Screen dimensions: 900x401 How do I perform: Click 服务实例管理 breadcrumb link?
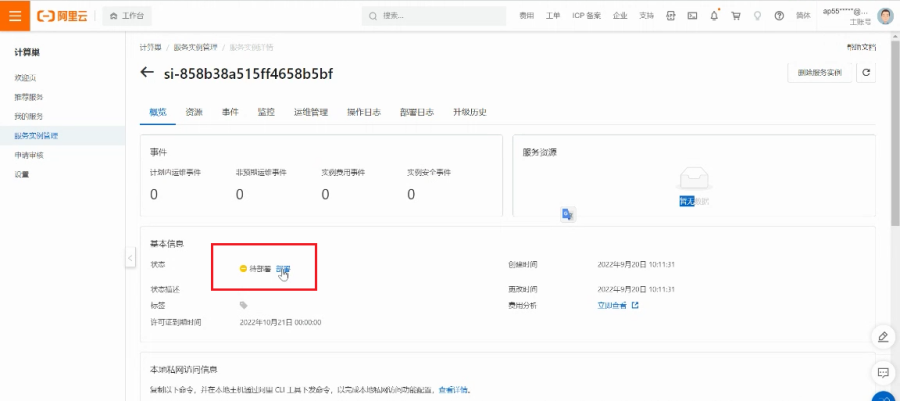tap(196, 47)
